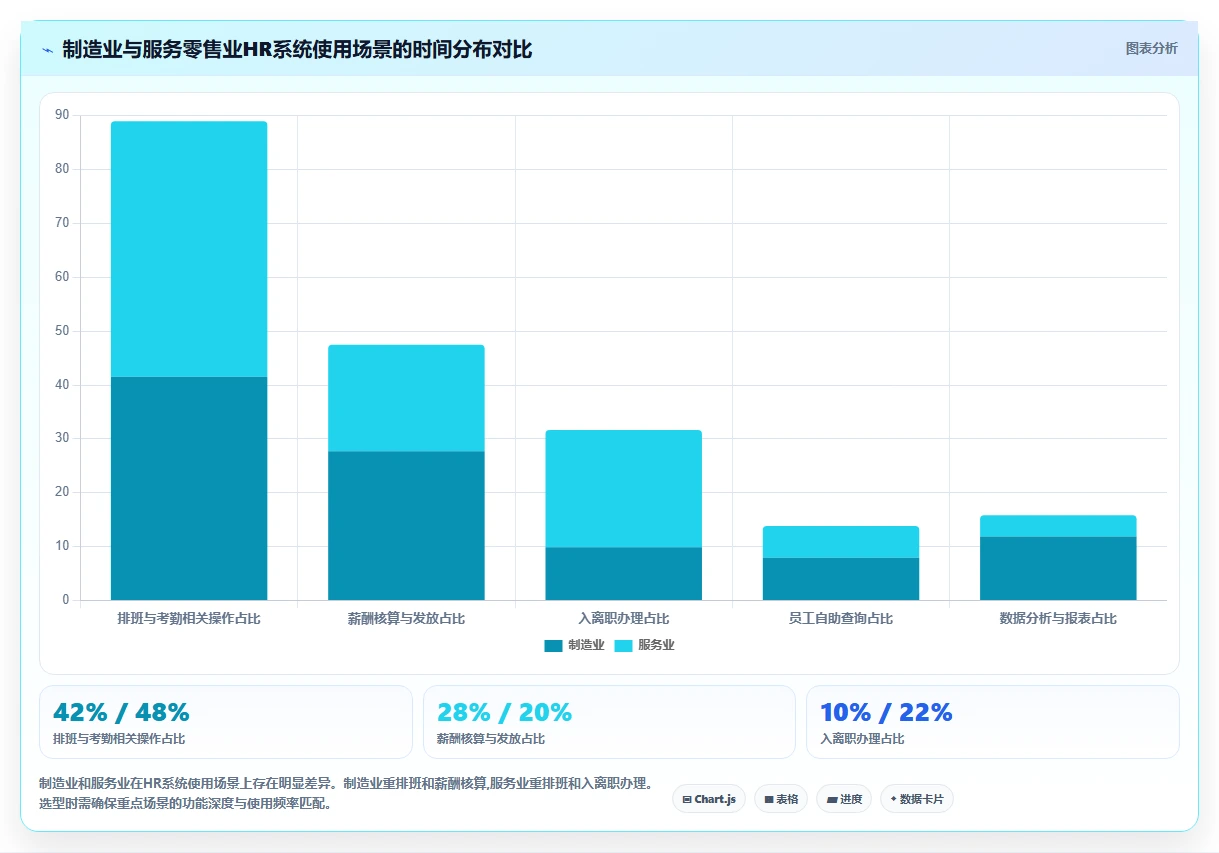1219x853 pixels.
Task: Click the 制造业 bar segment for 数据分析与报表占比
Action: pyautogui.click(x=1058, y=568)
